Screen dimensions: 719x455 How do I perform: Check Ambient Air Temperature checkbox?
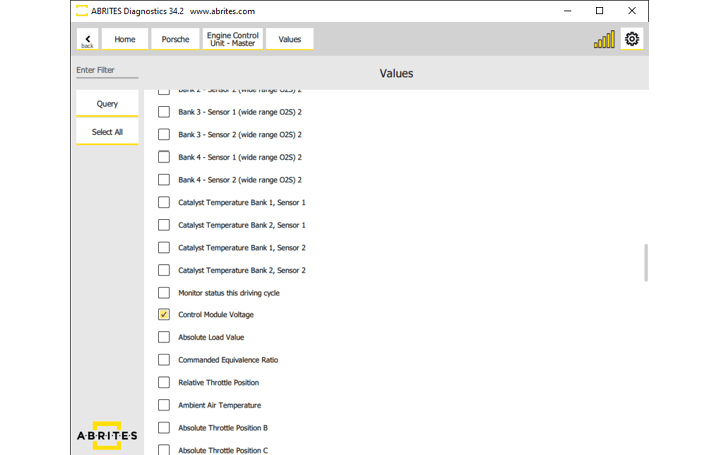pyautogui.click(x=164, y=405)
